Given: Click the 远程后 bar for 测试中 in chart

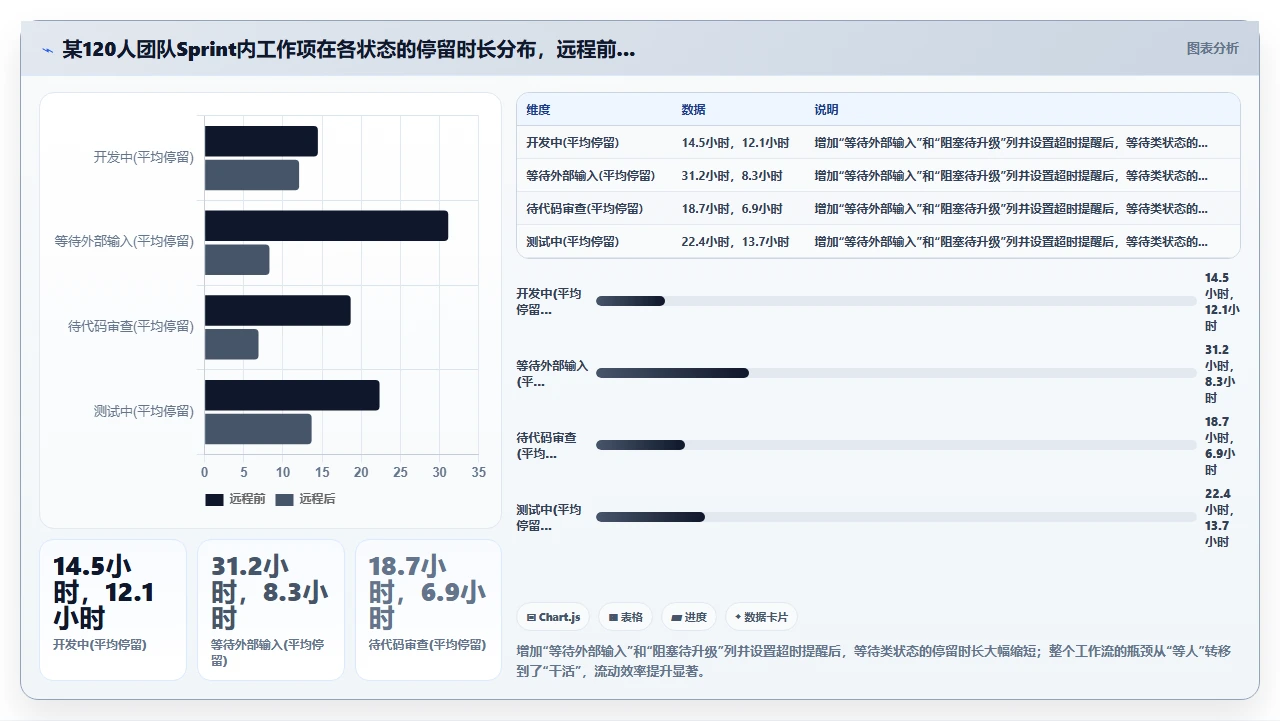Looking at the screenshot, I should click(258, 429).
